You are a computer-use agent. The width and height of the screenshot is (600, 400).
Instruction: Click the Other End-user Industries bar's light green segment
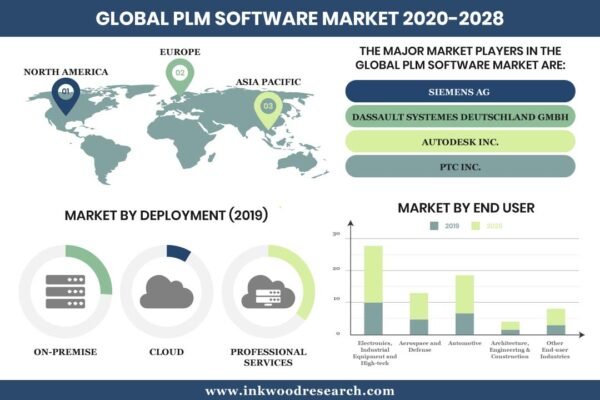point(556,317)
